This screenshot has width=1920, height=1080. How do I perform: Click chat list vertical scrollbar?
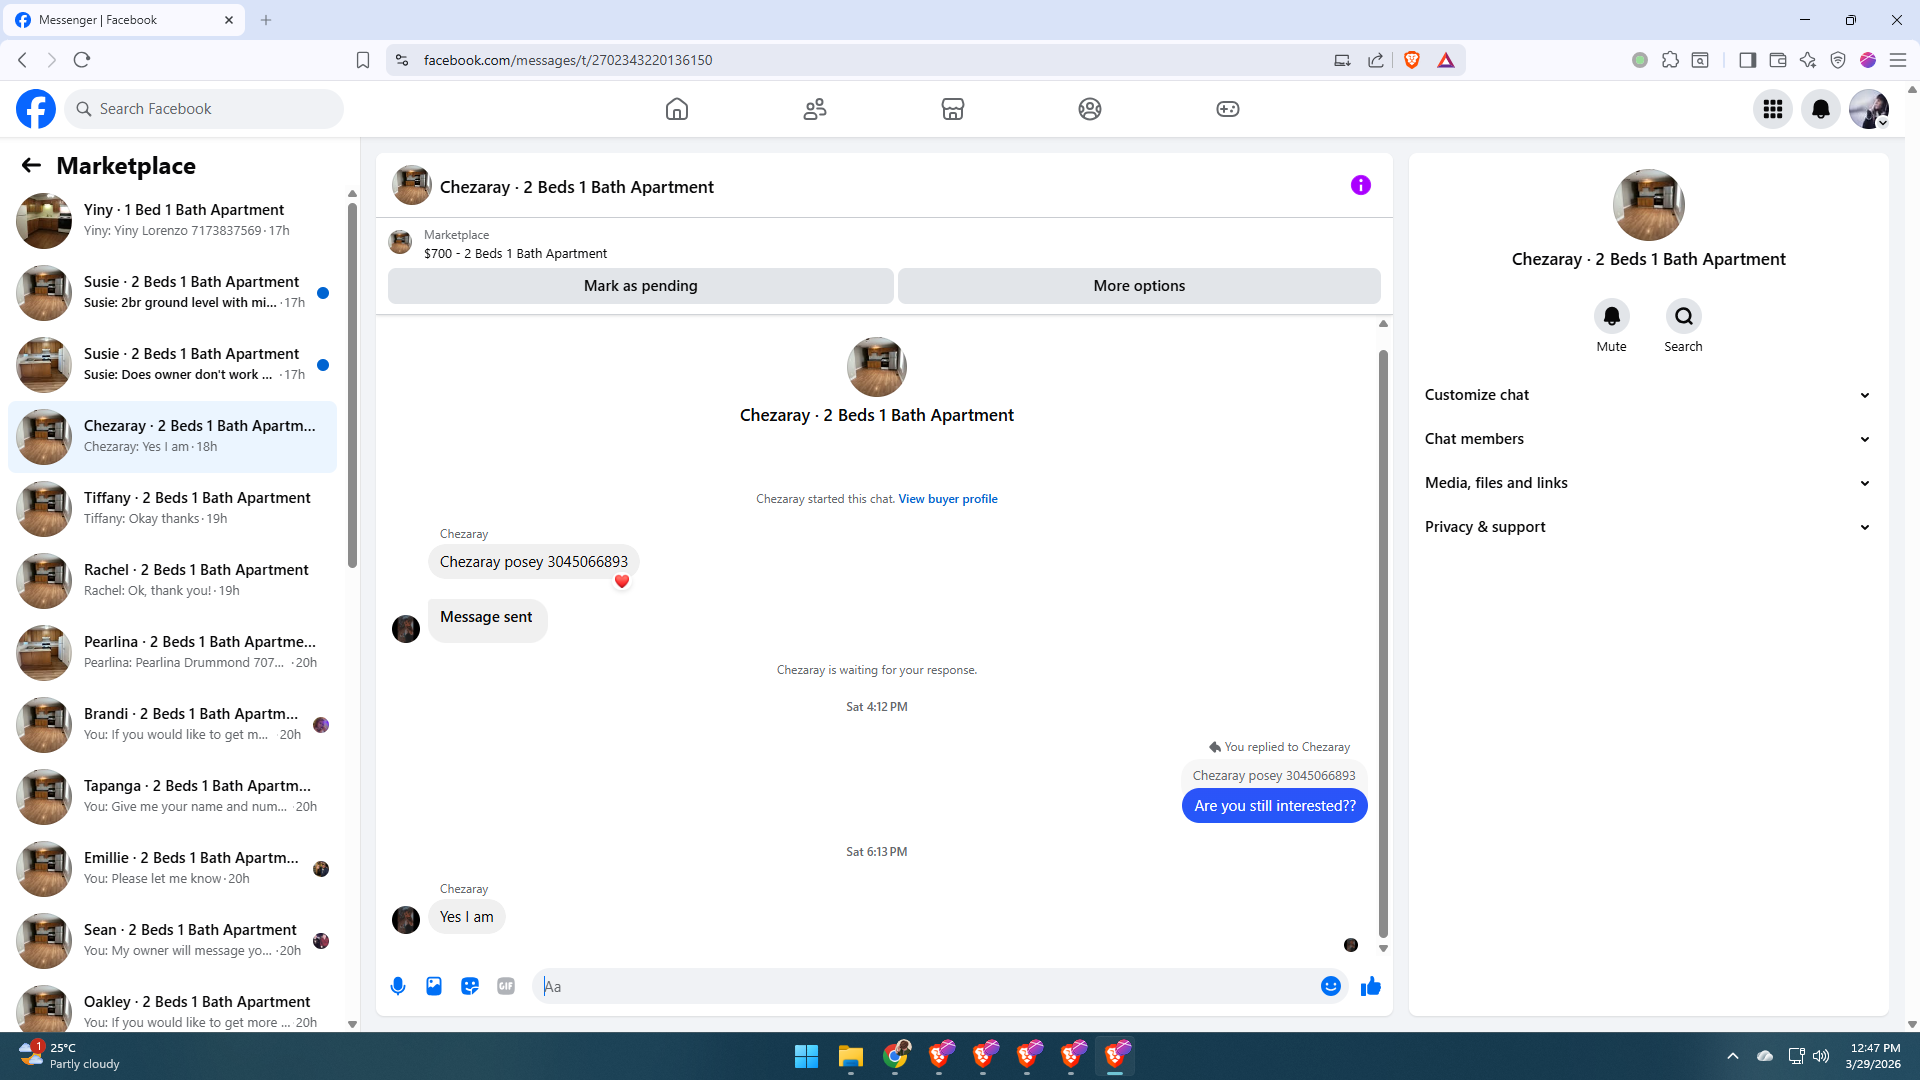[352, 385]
